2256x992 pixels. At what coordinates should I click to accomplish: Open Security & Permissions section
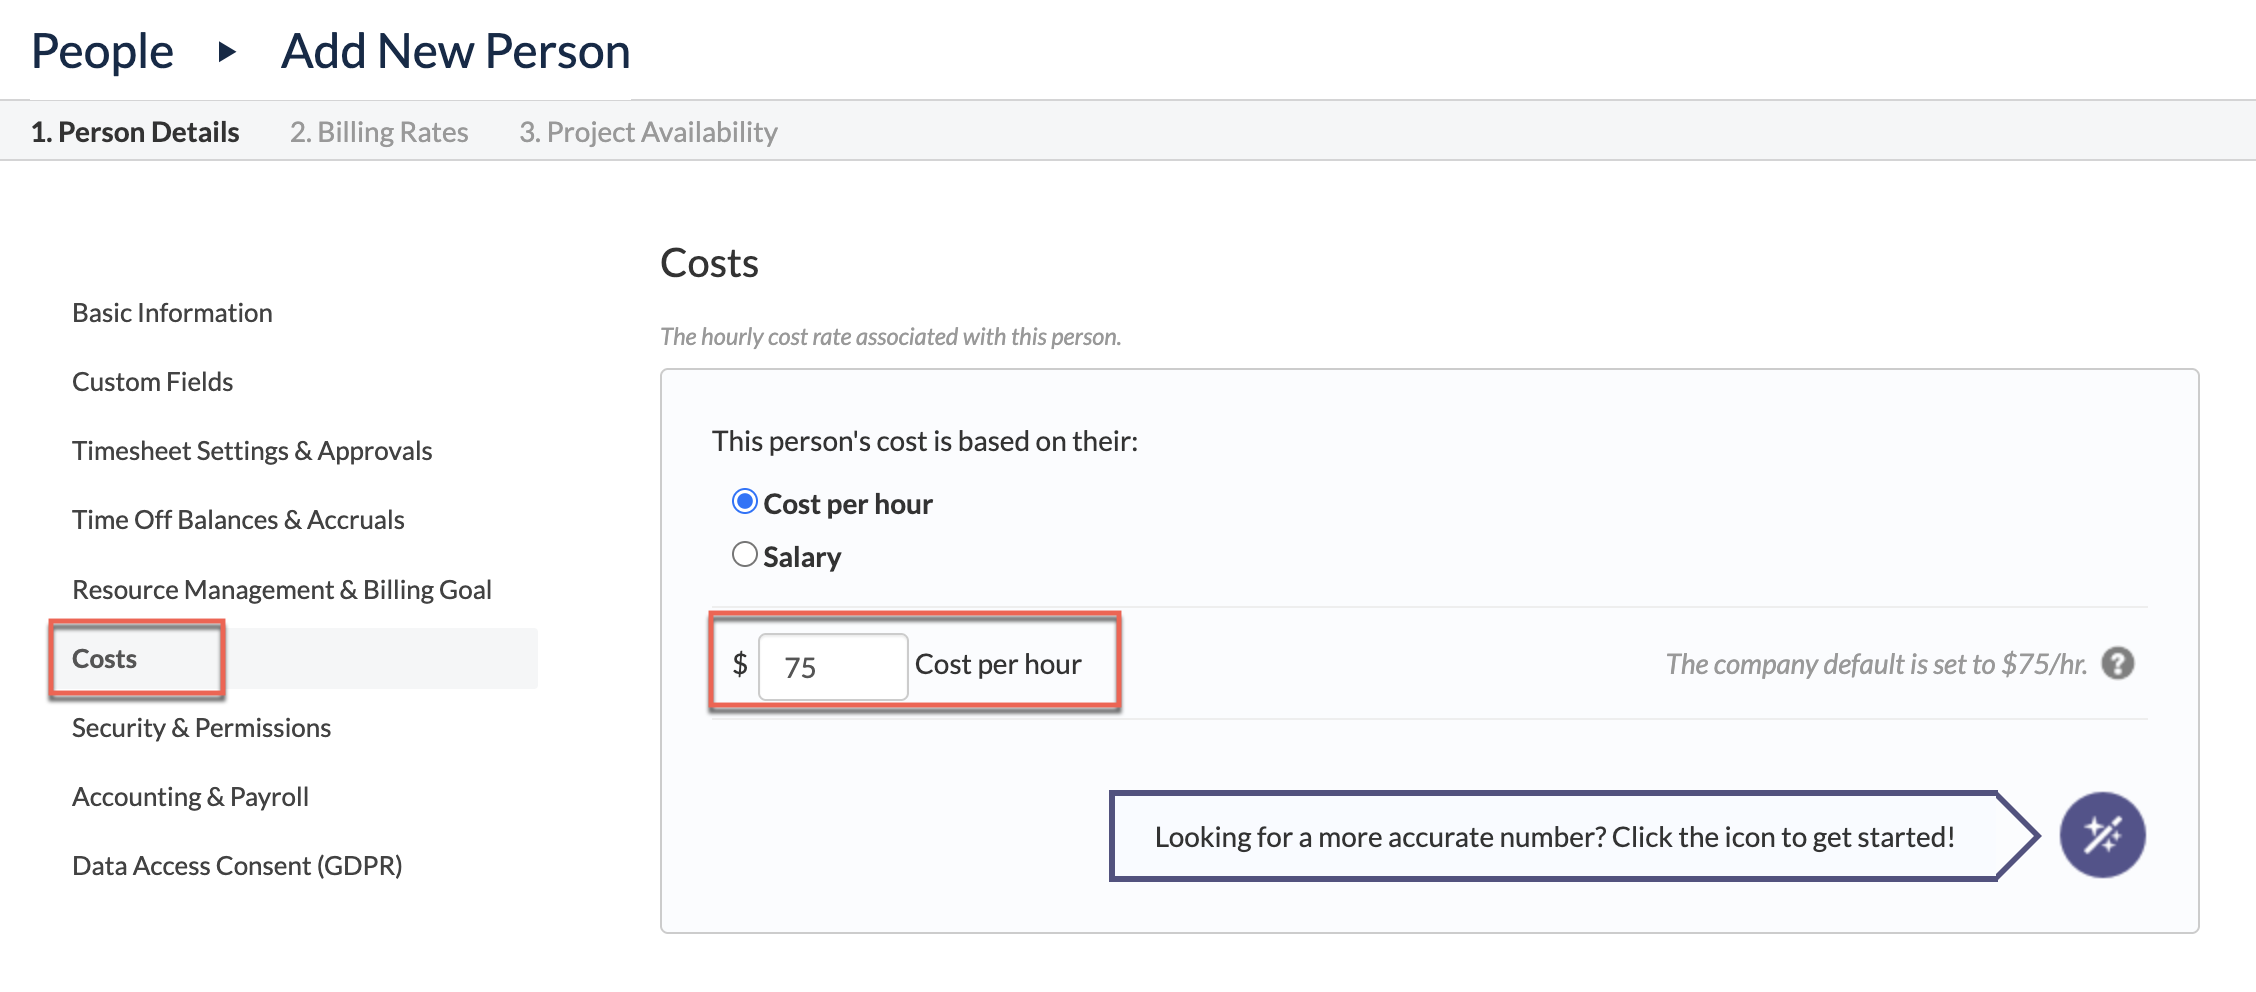click(201, 728)
